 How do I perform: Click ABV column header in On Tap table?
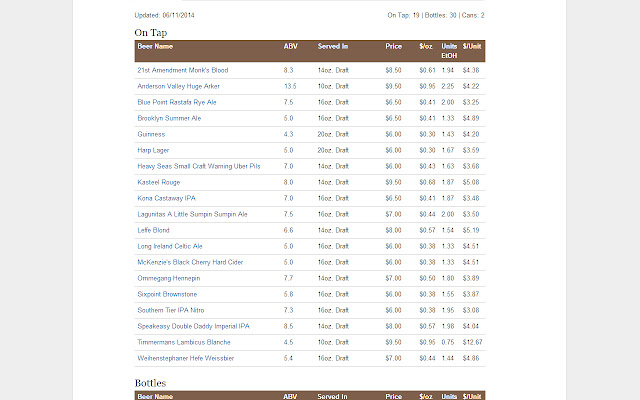291,46
